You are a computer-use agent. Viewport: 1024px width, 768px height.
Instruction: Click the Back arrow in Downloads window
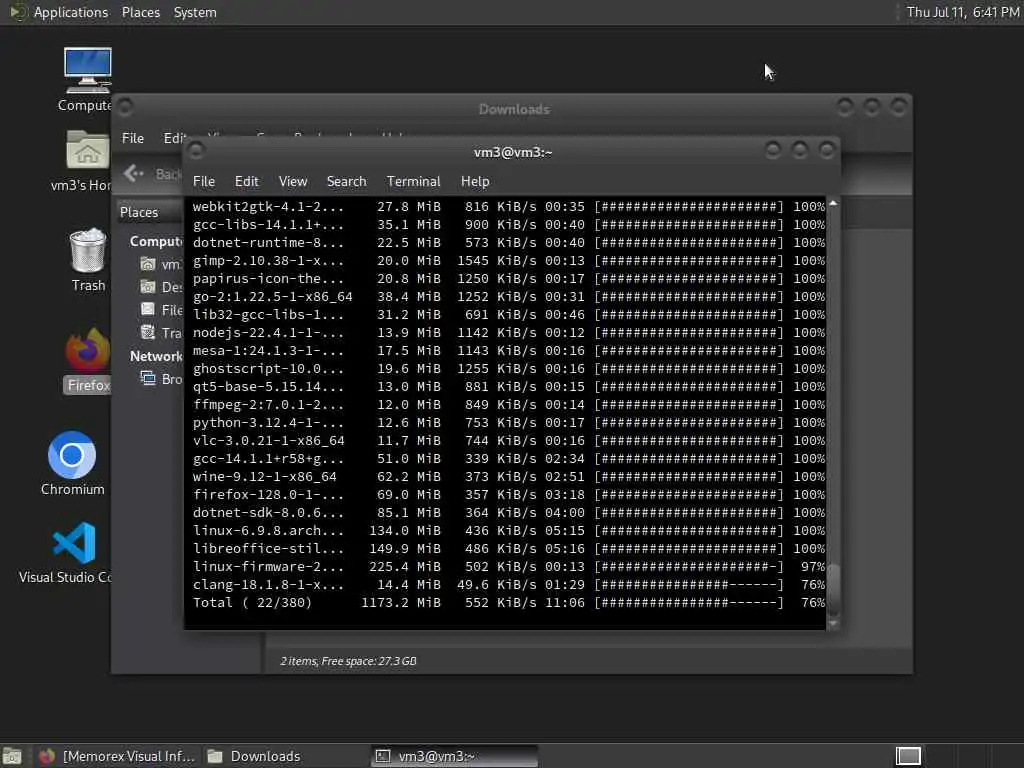click(133, 173)
